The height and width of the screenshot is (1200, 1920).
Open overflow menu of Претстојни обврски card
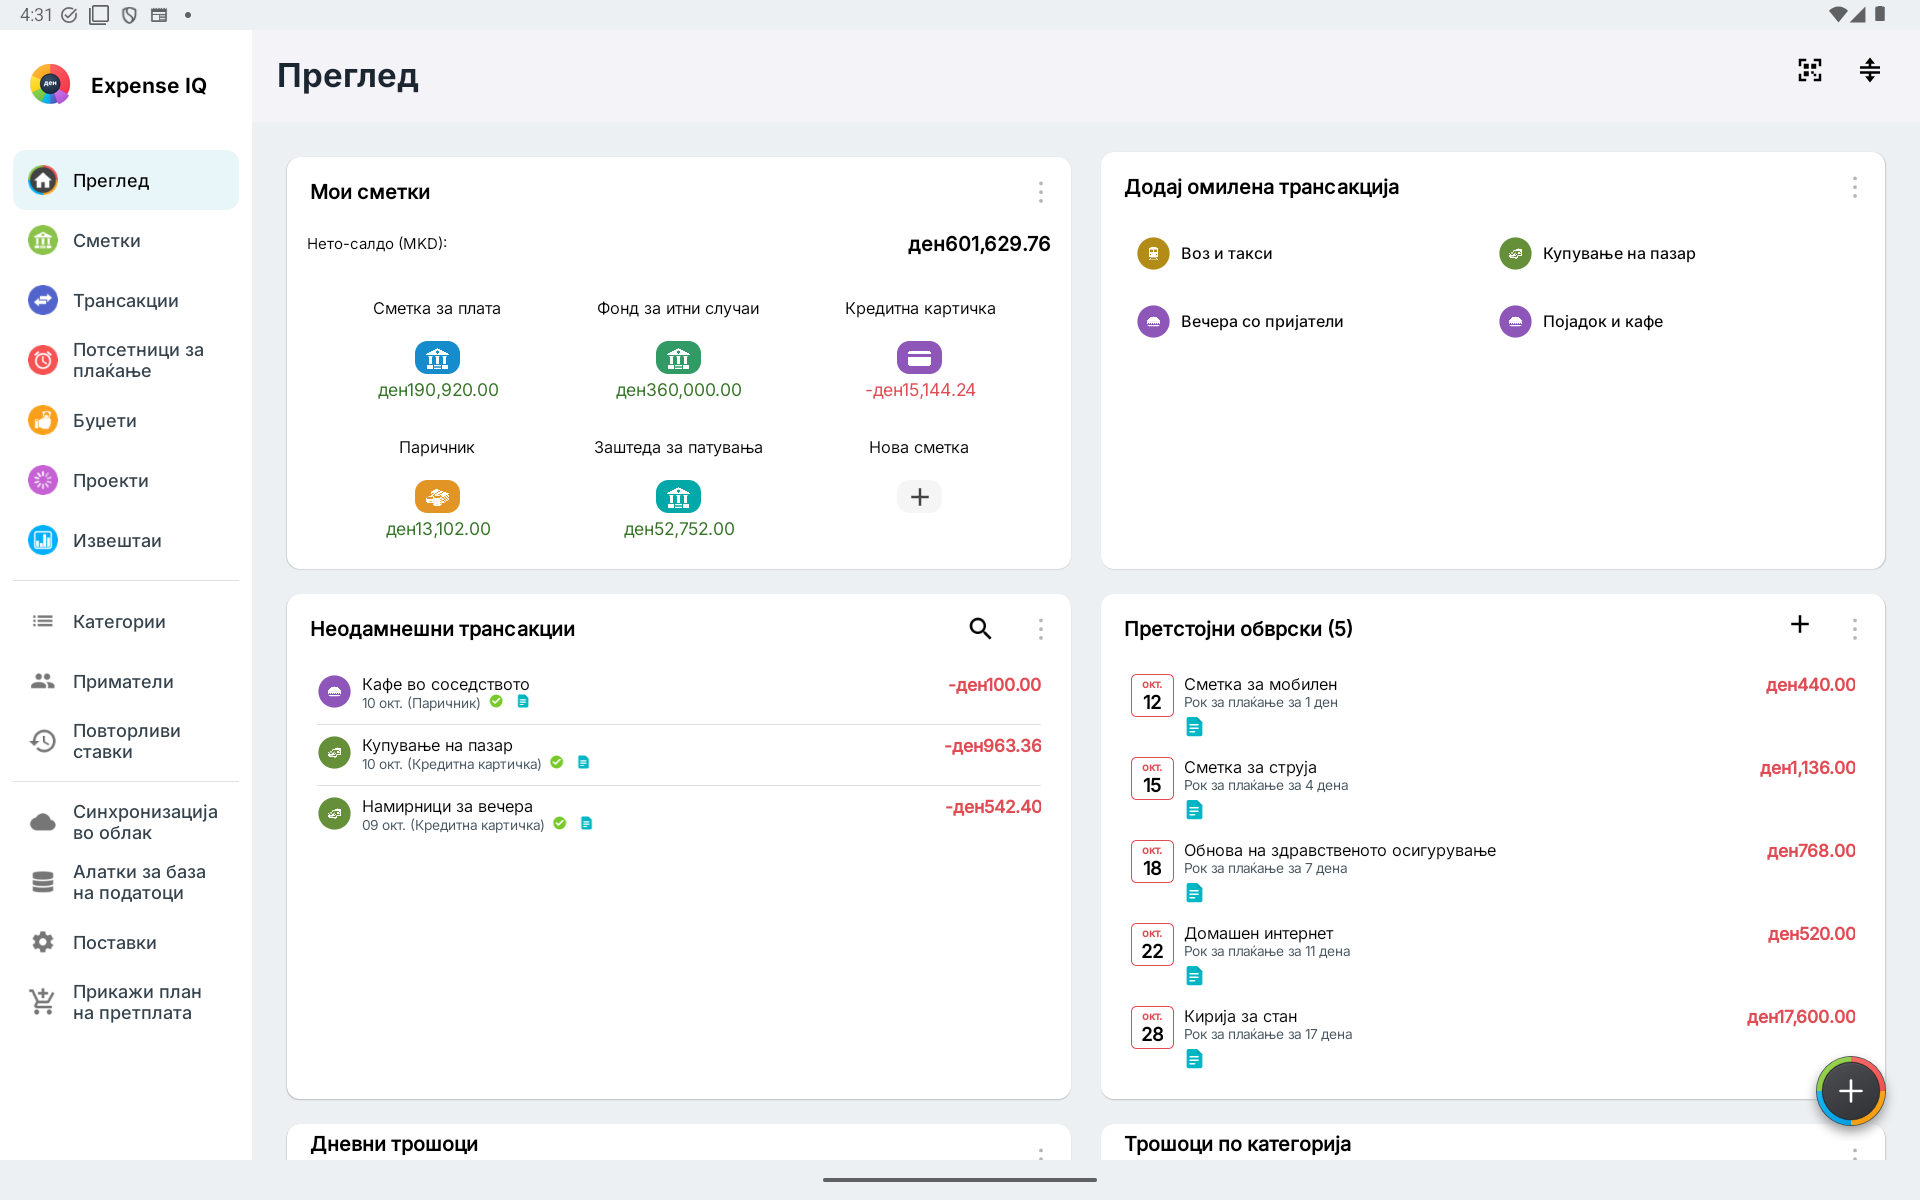[x=1854, y=629]
